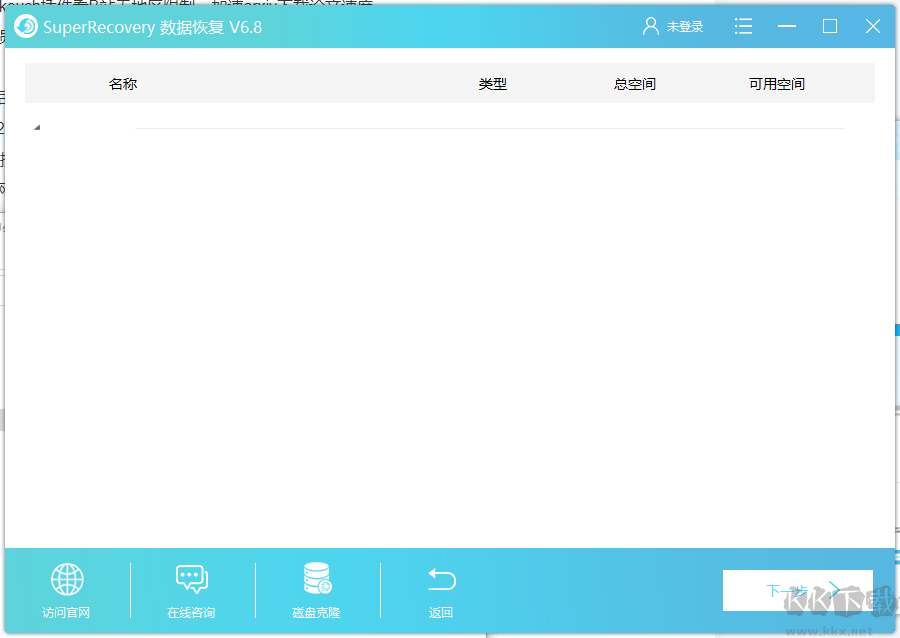Screen dimensions: 900x638
Task: Open the 访问官网 text link
Action: coord(66,613)
